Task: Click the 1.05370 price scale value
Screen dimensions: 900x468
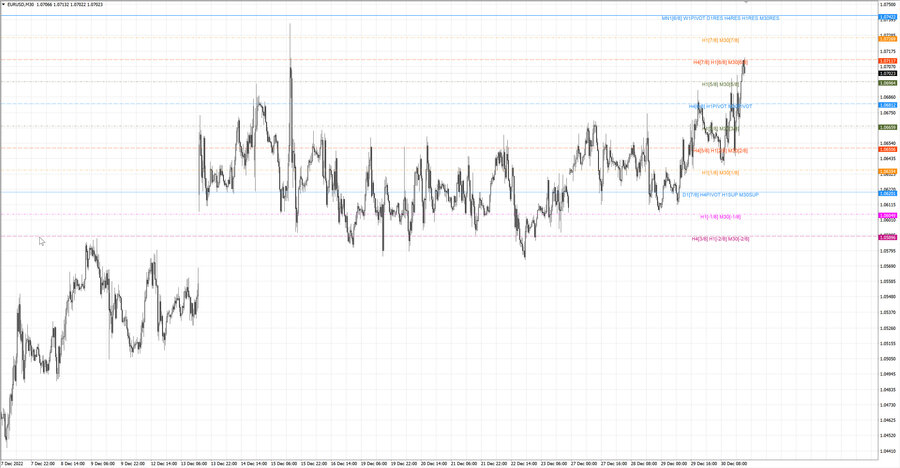Action: click(888, 312)
